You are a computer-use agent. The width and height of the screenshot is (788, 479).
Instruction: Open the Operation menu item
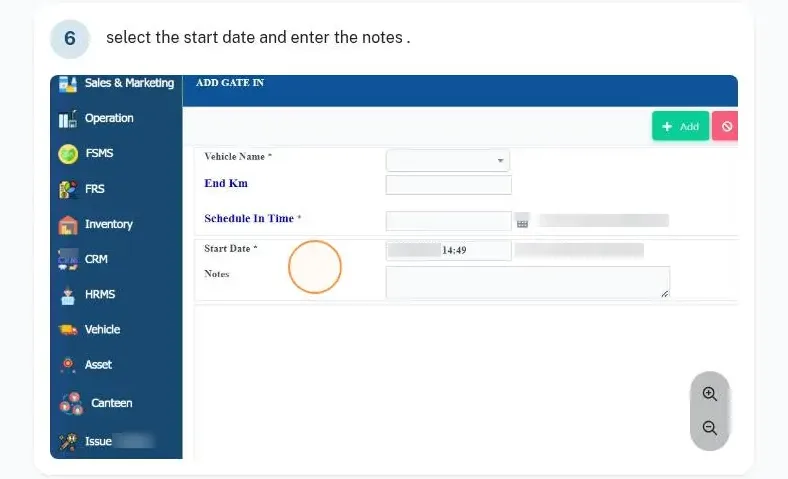[x=109, y=118]
